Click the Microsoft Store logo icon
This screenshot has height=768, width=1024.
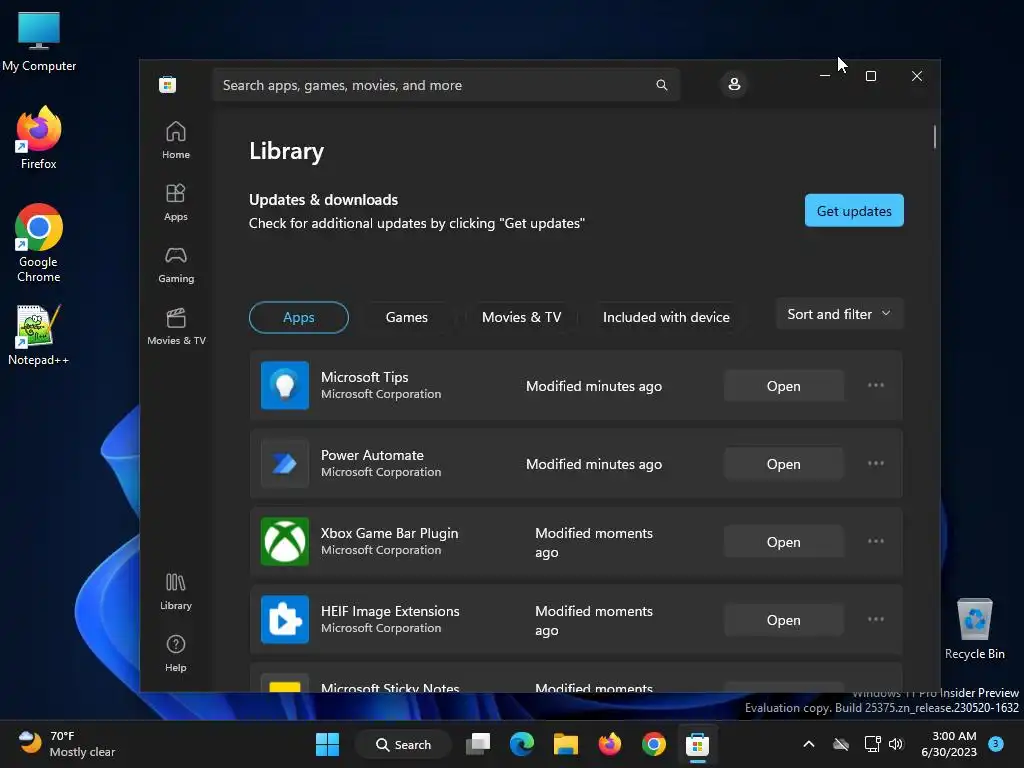point(167,85)
